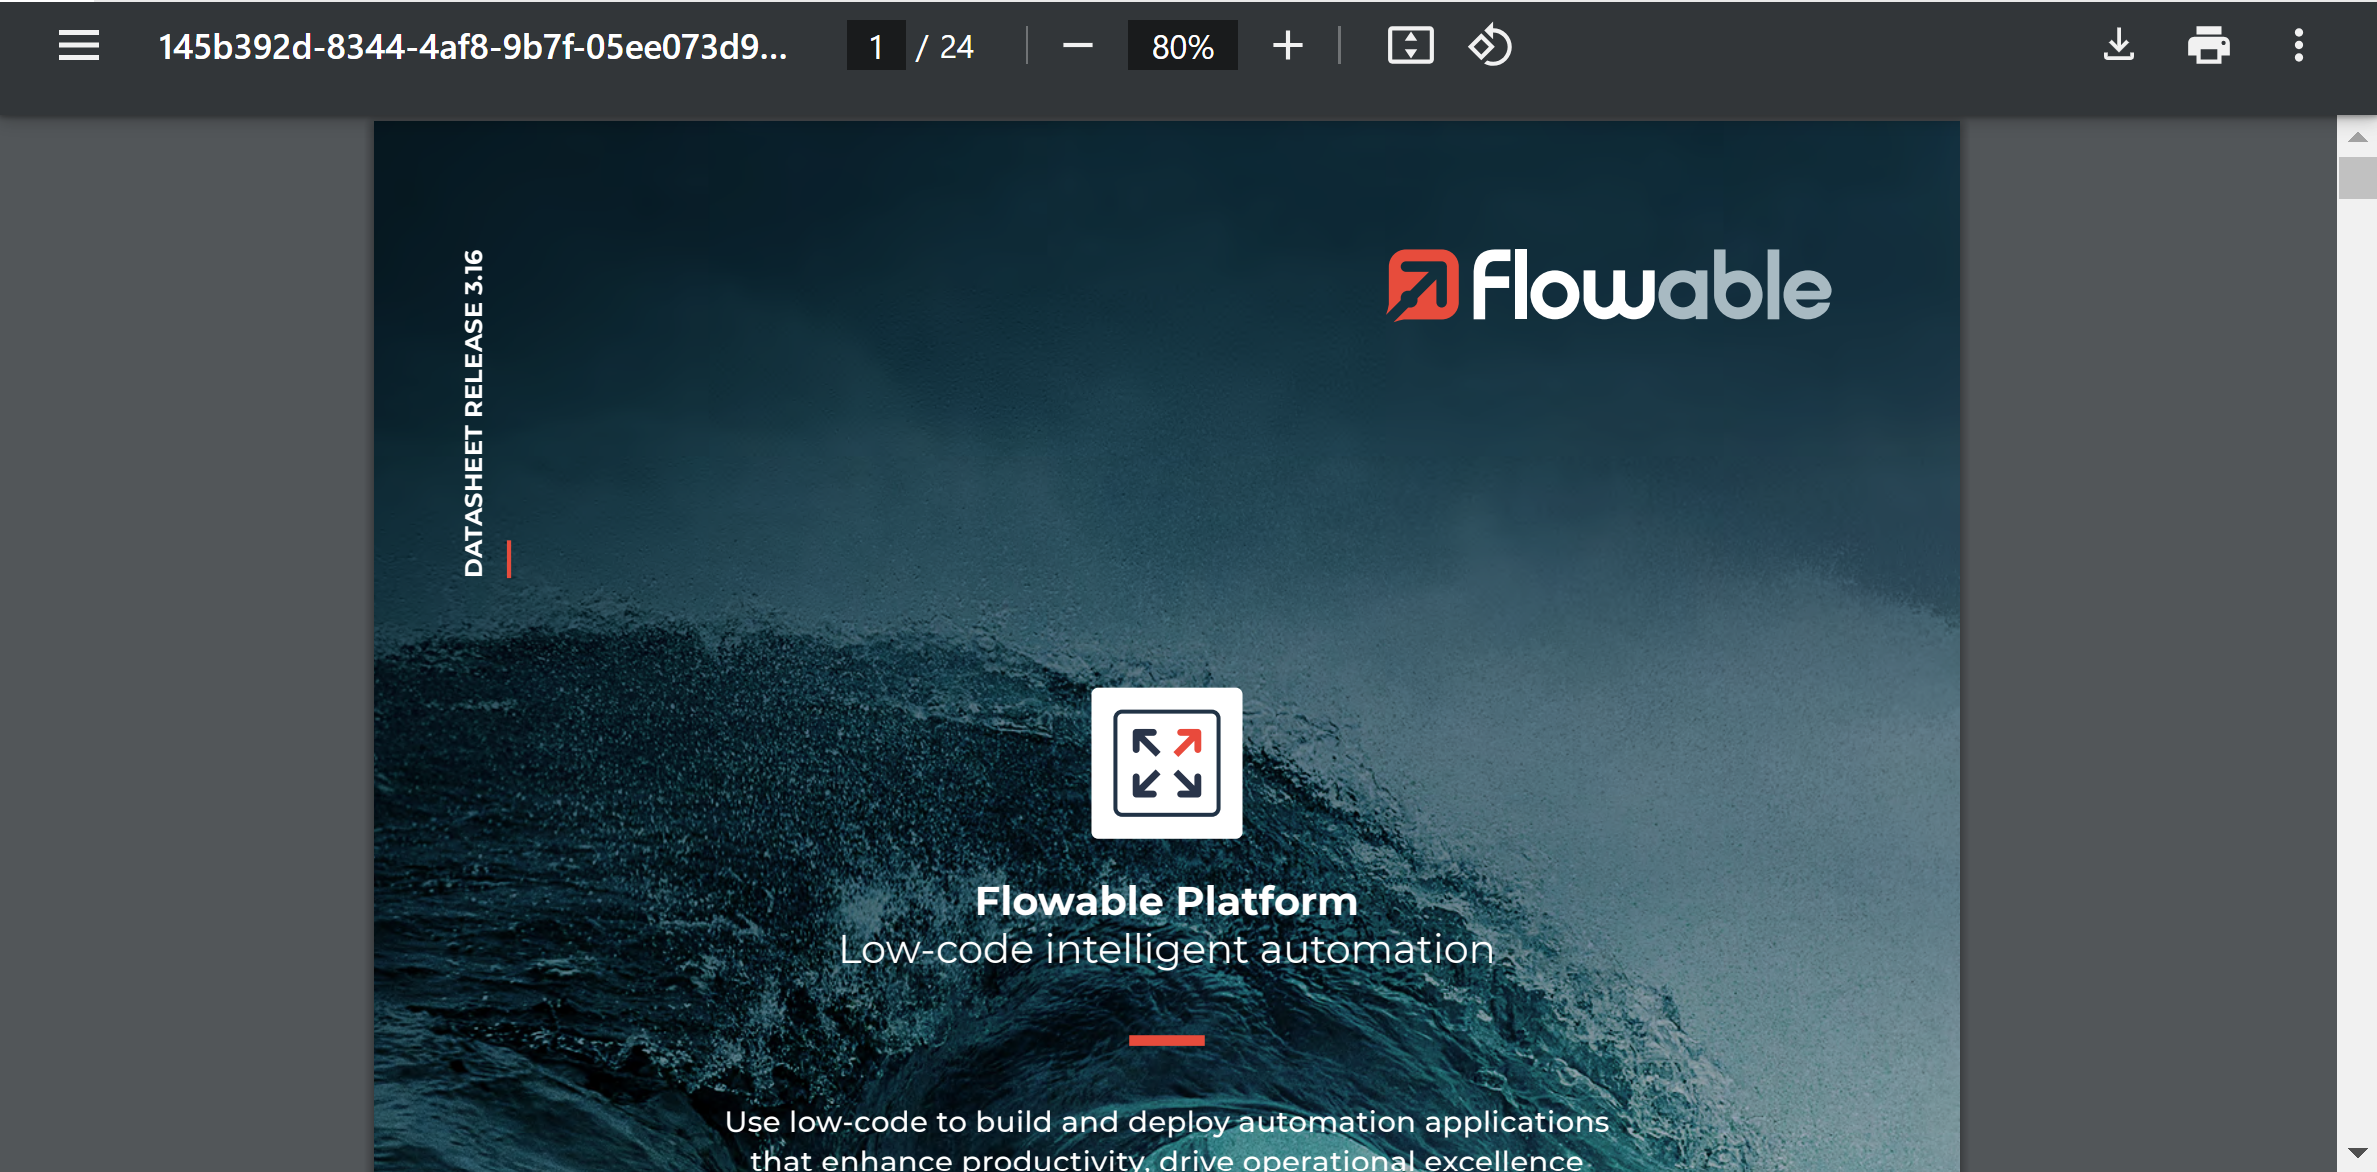The height and width of the screenshot is (1172, 2377).
Task: Zoom out with the minus button
Action: click(1077, 46)
